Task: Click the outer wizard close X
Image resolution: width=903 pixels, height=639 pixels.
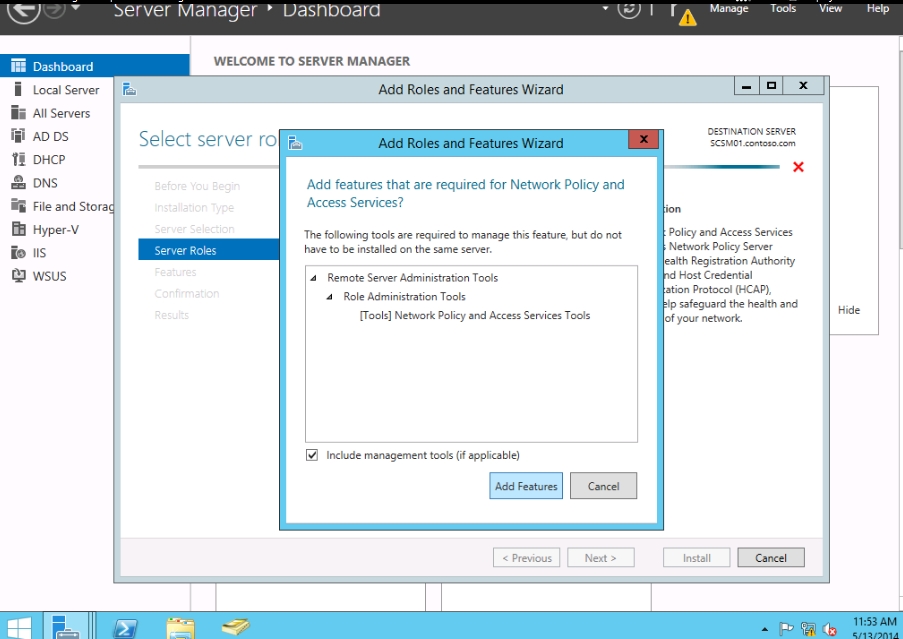Action: tap(803, 86)
